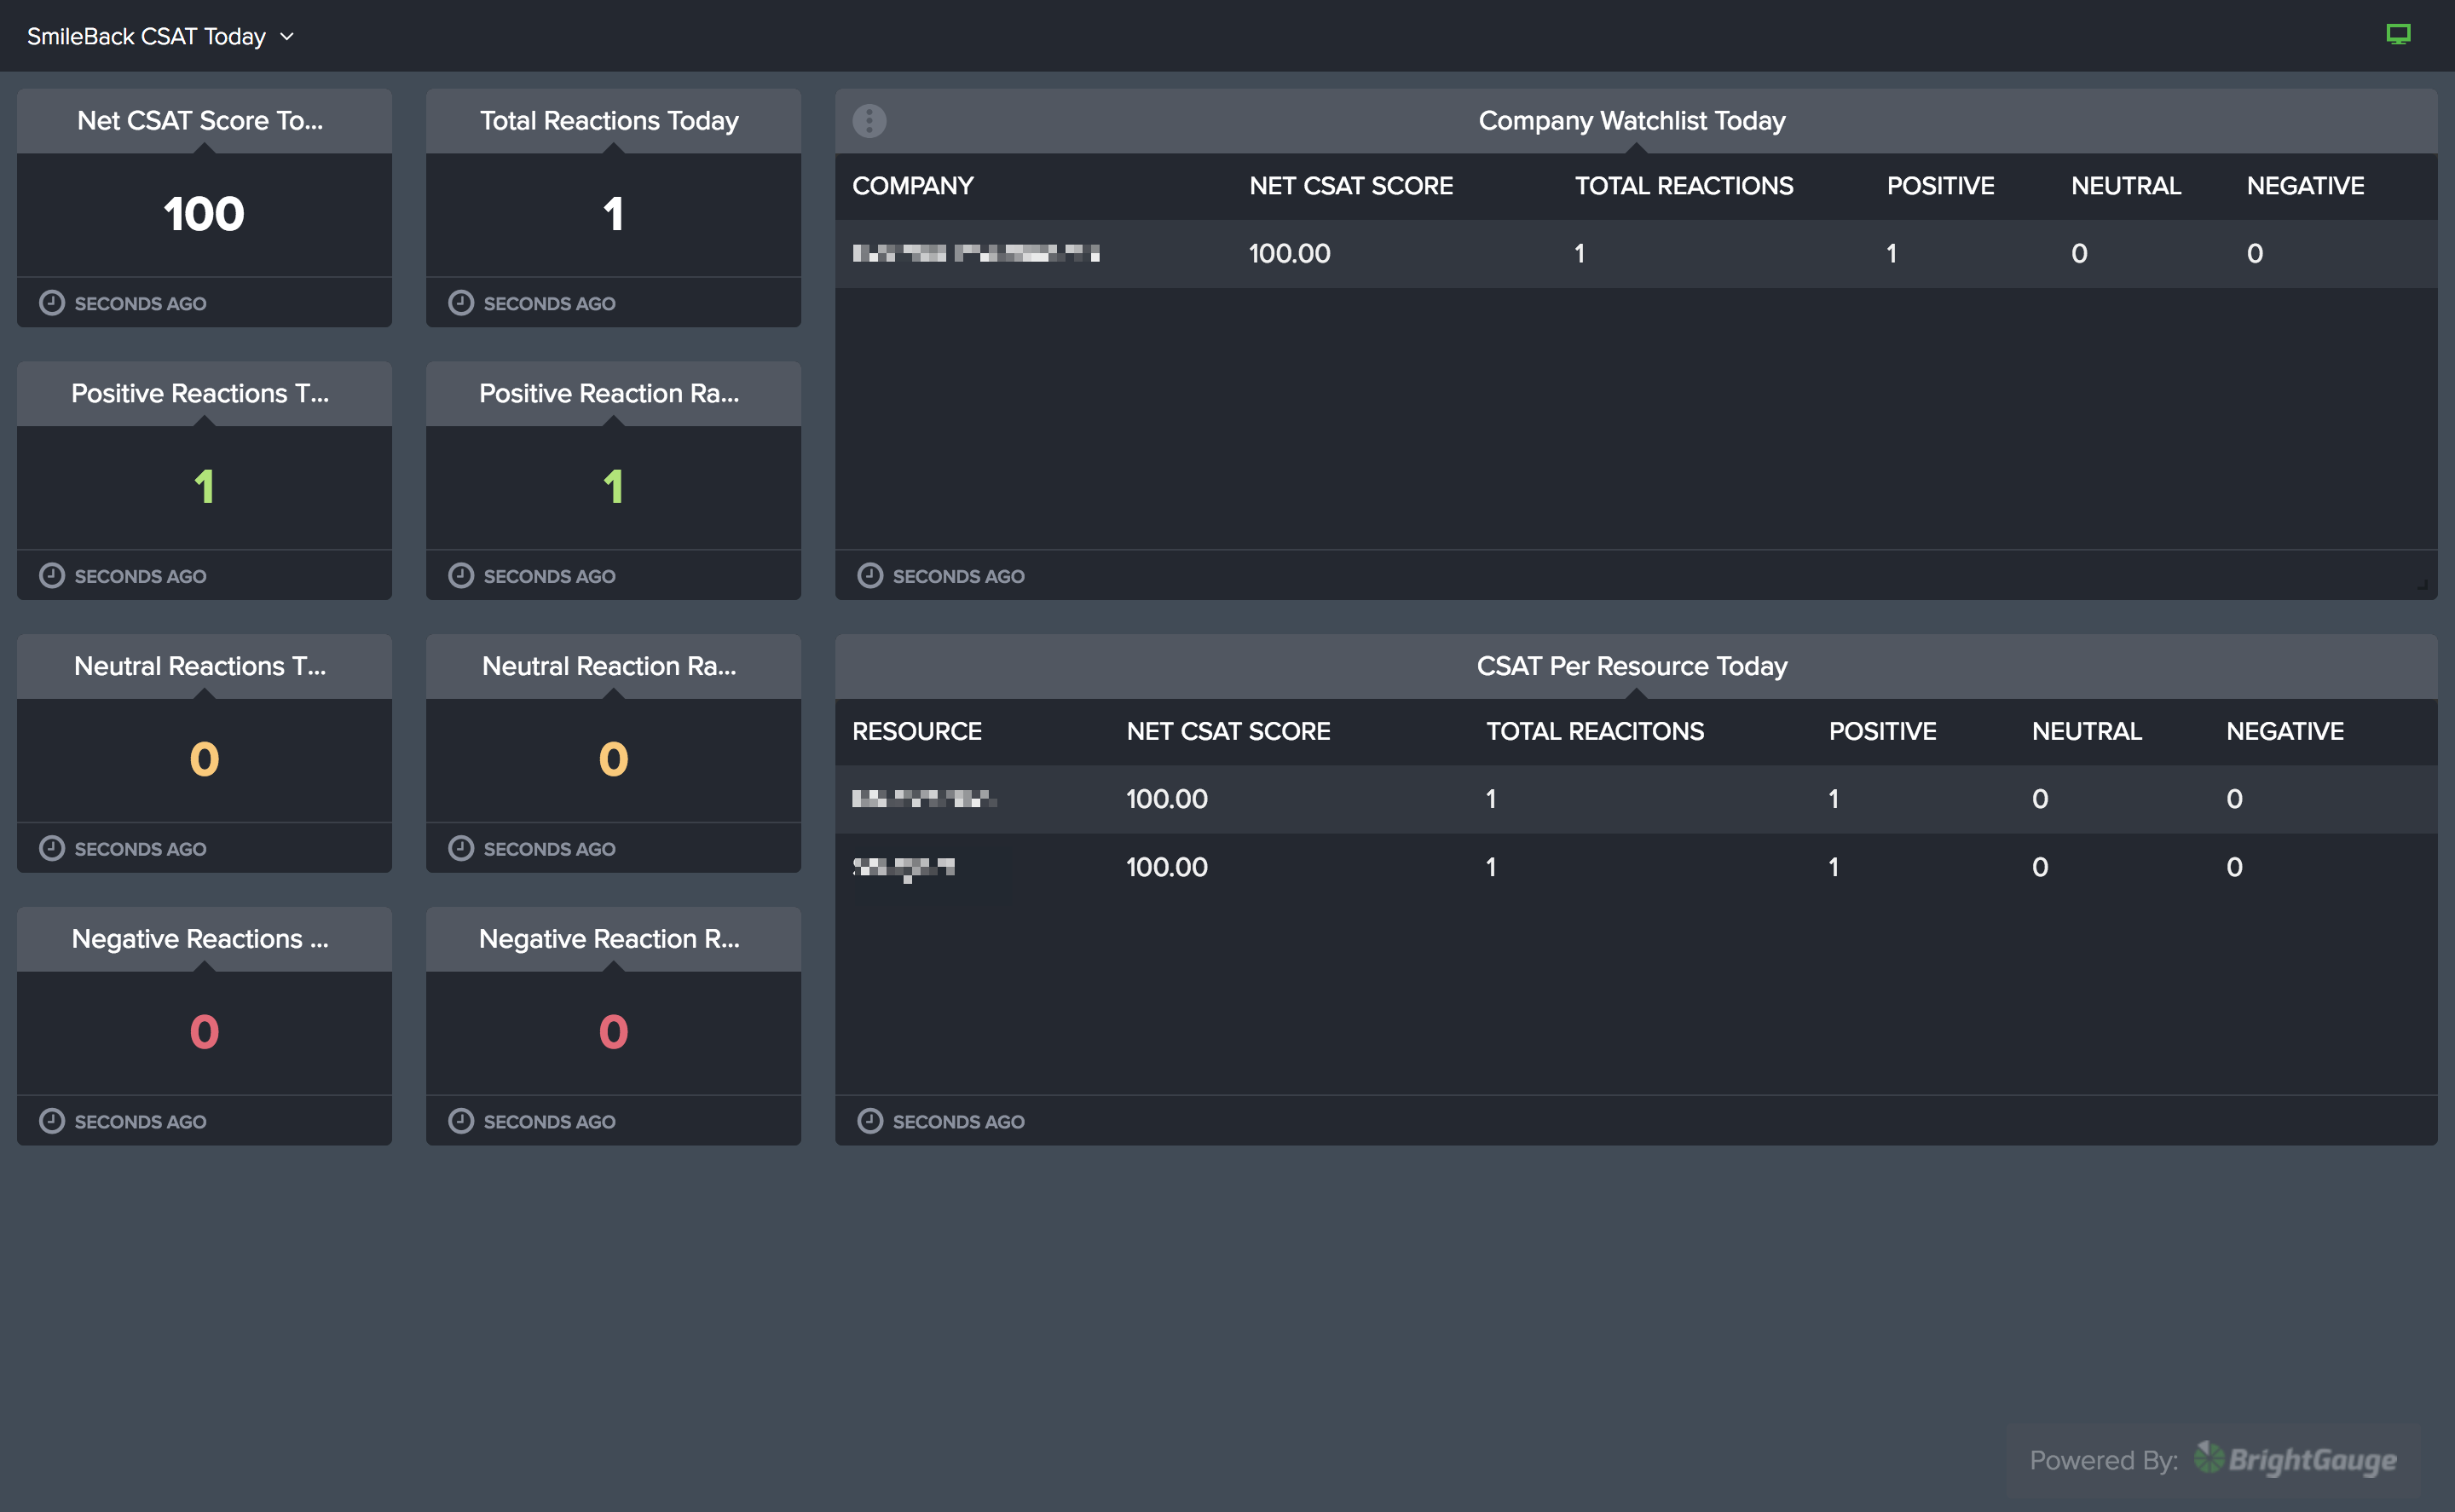Click the clock icon under Neutral Reactions T...
The height and width of the screenshot is (1512, 2455).
52,849
